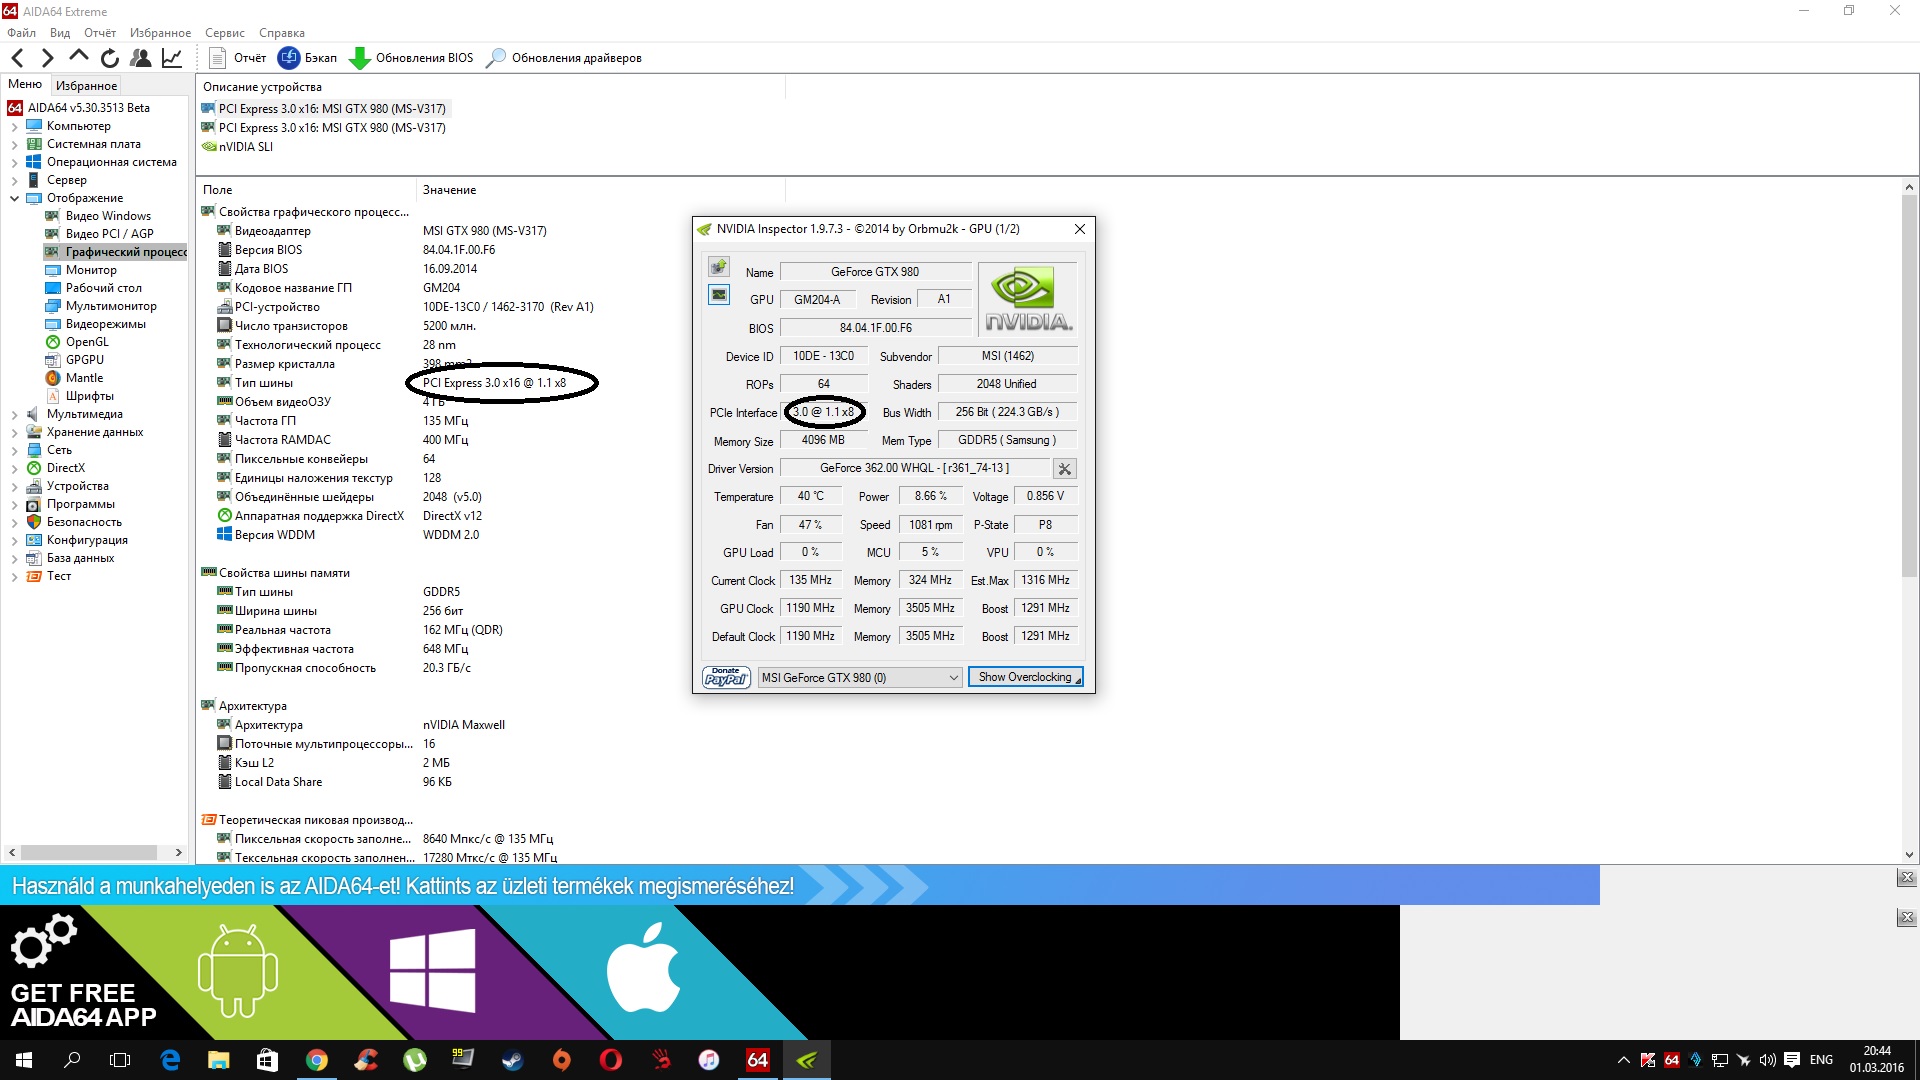
Task: Click the PayPal Donate icon
Action: [x=726, y=677]
